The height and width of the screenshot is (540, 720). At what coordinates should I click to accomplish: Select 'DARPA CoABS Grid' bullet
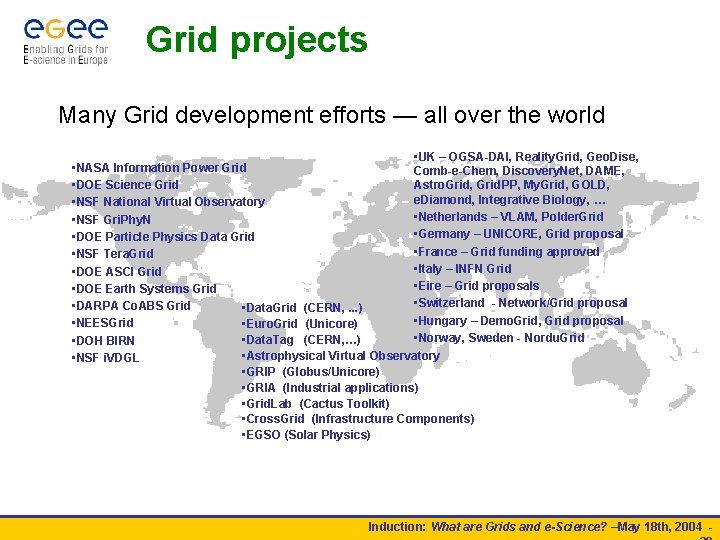[131, 306]
